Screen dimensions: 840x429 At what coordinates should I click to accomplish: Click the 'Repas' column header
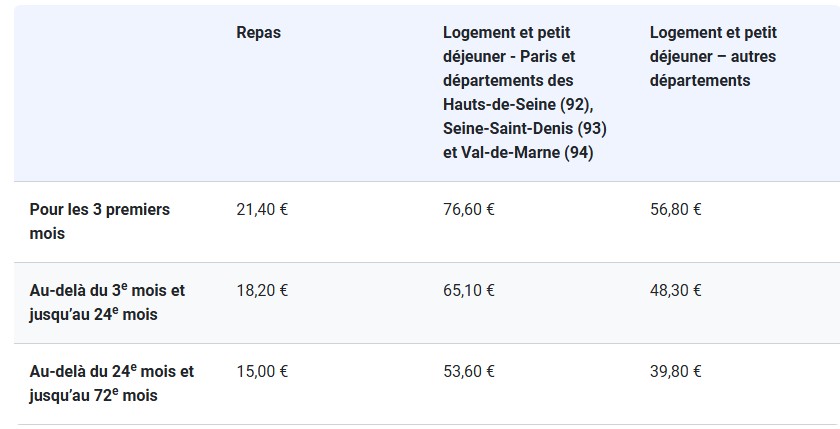258,33
